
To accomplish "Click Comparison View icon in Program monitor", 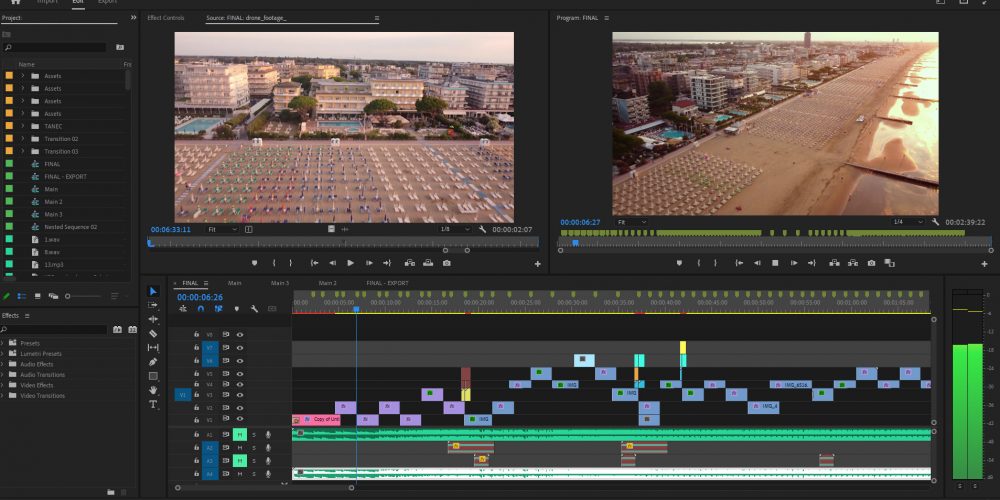I will 890,263.
